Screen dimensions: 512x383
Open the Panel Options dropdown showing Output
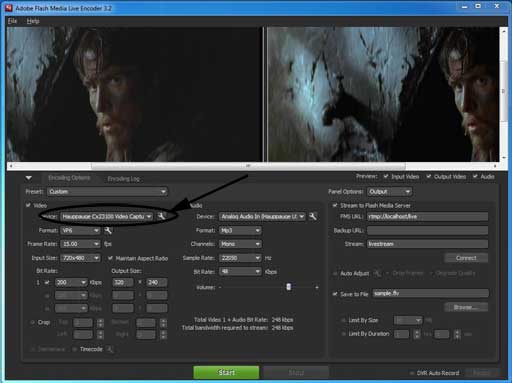pos(390,192)
